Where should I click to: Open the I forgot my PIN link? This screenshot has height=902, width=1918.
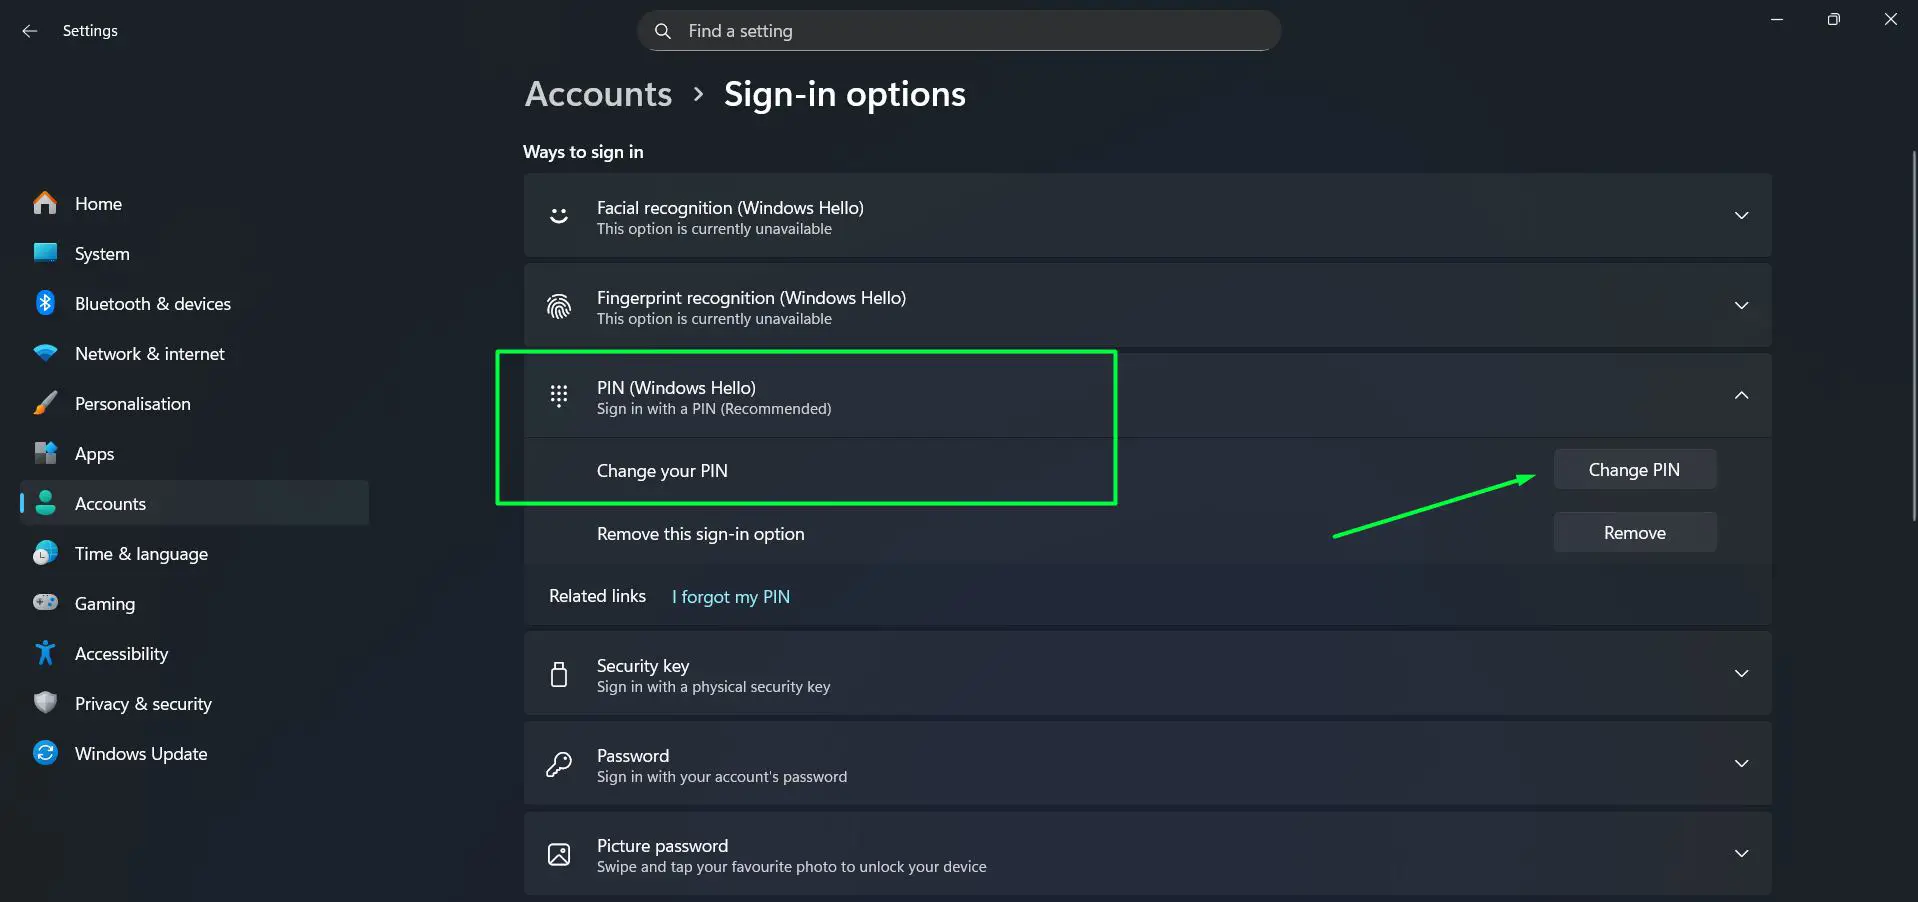click(x=731, y=596)
